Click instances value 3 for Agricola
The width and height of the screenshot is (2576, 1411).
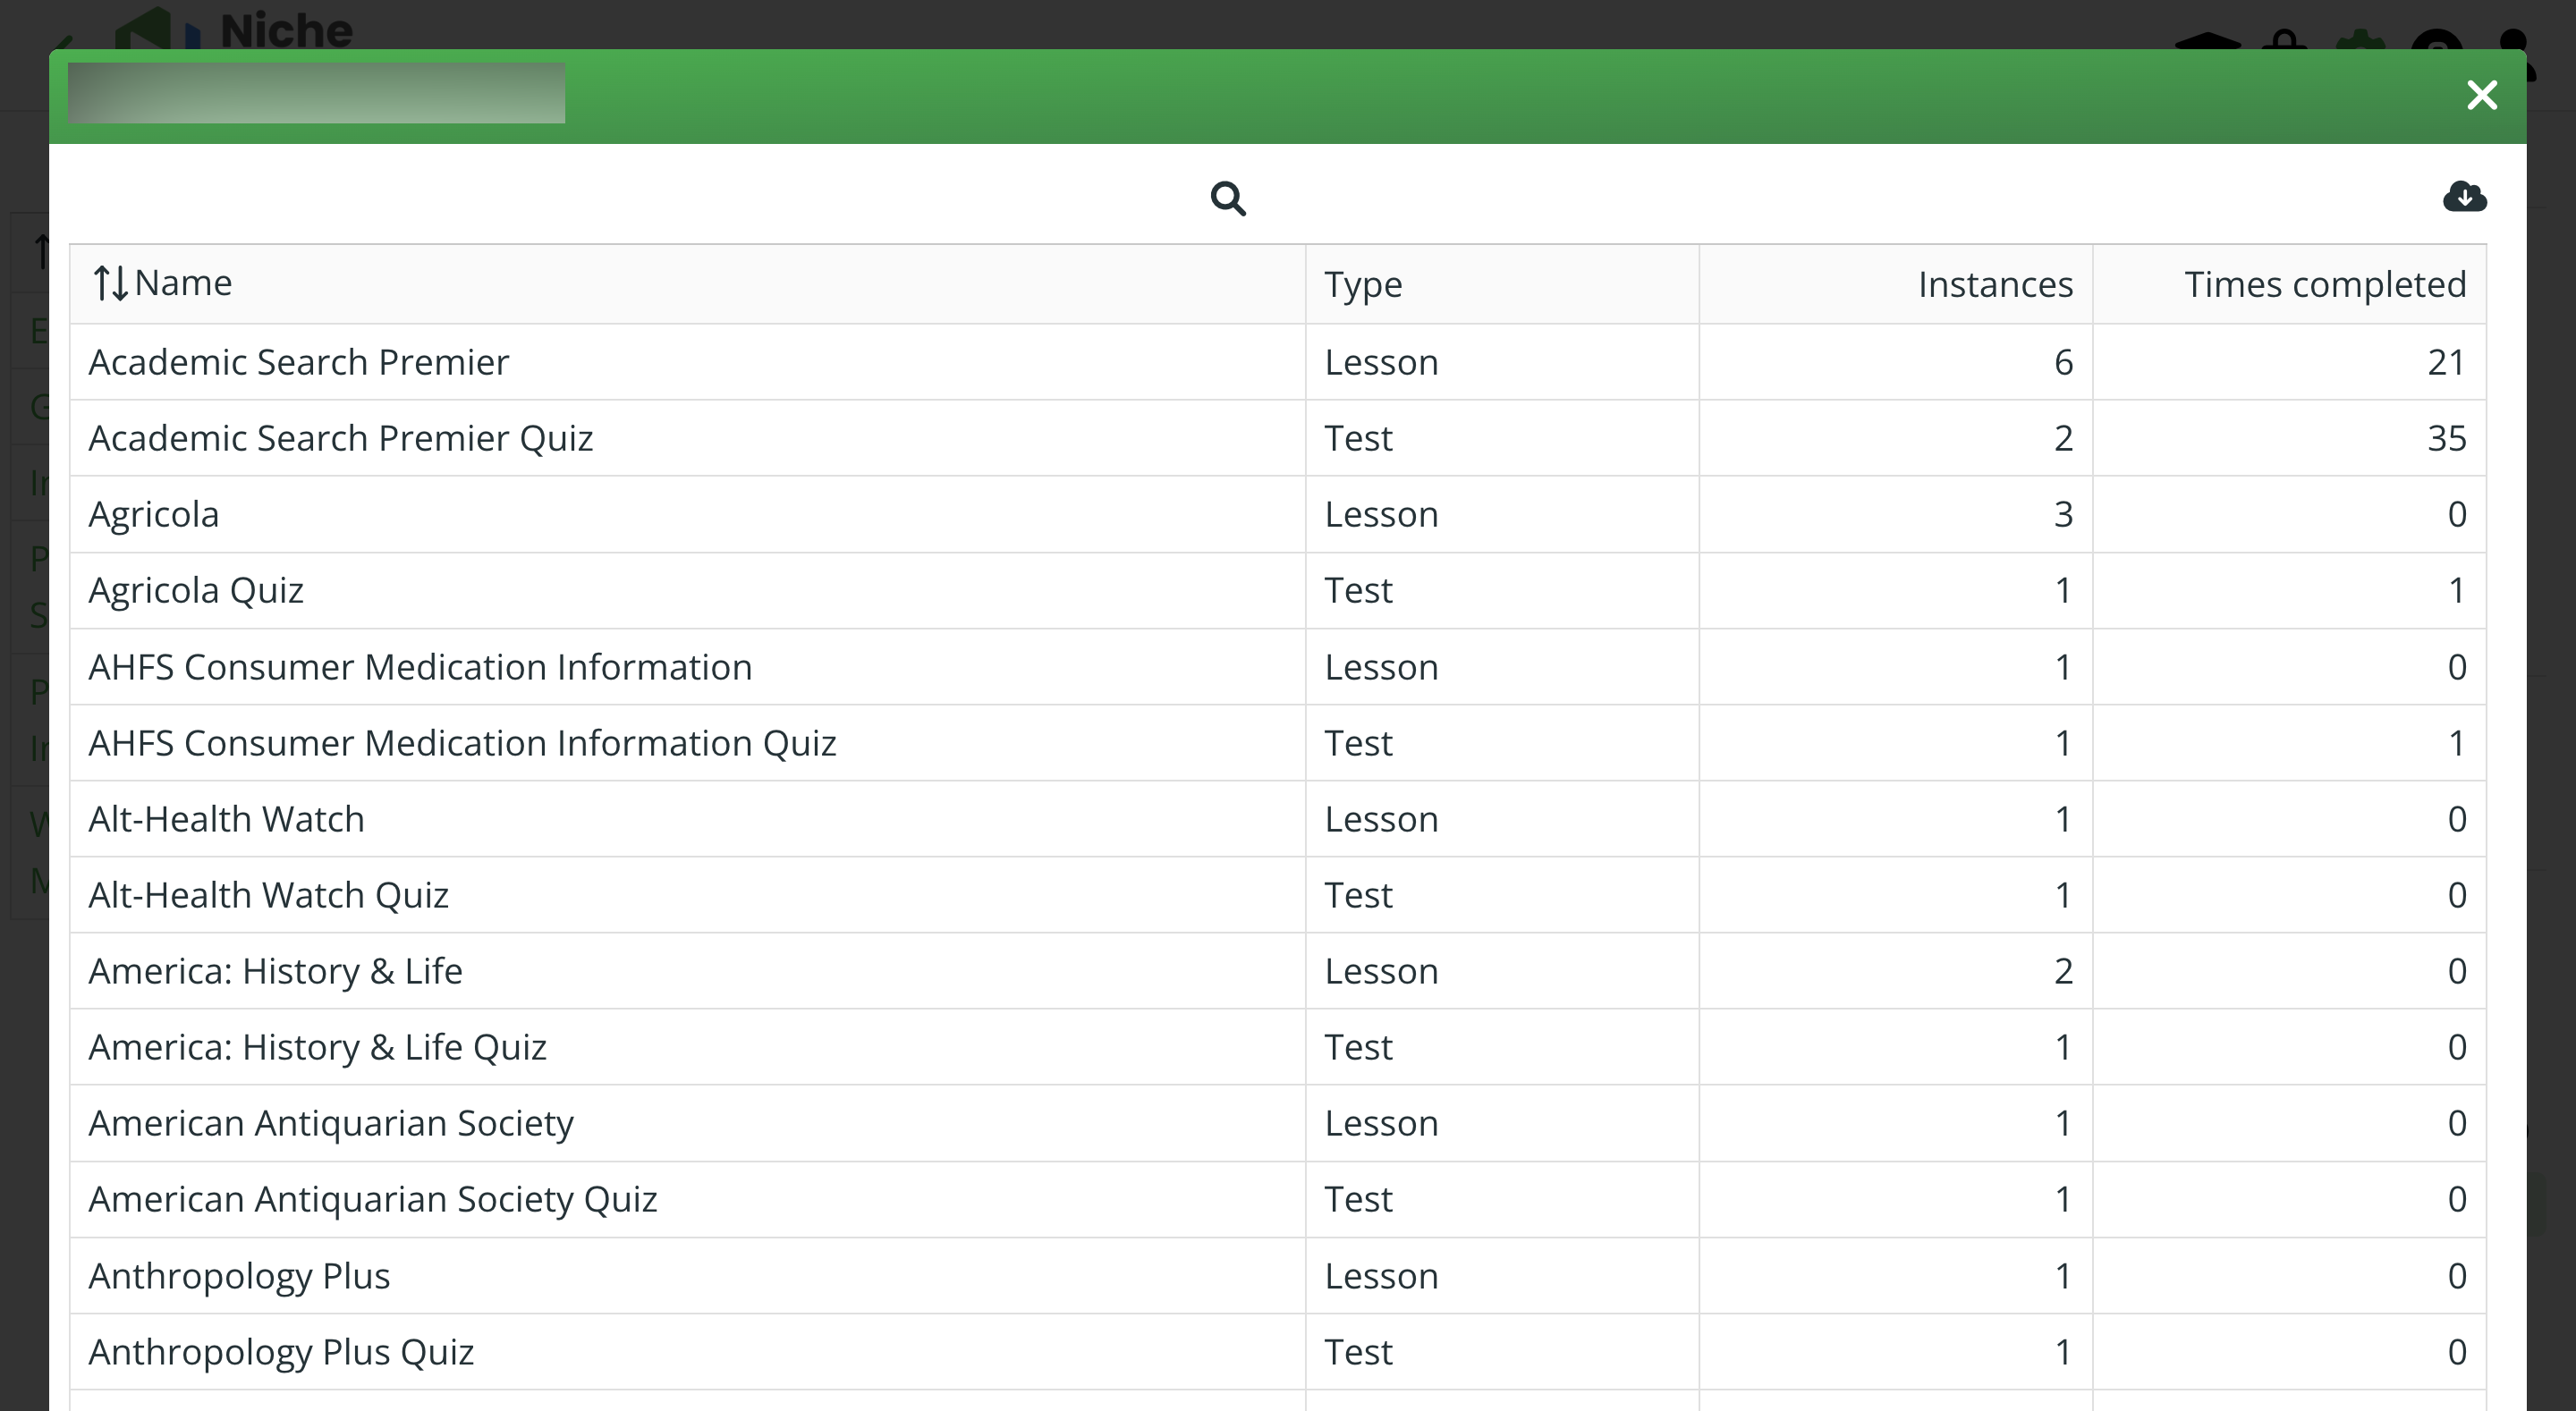point(2063,514)
